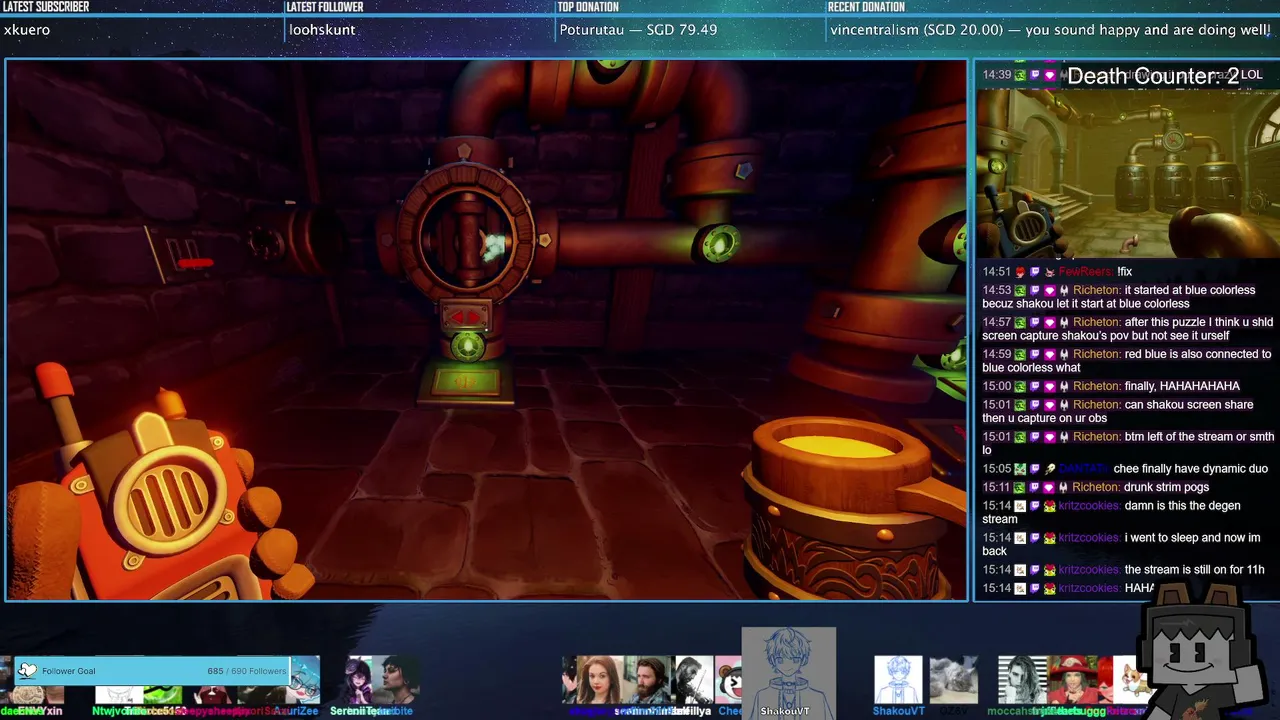Click latest subscriber name xkuero
1280x720 pixels.
point(27,30)
